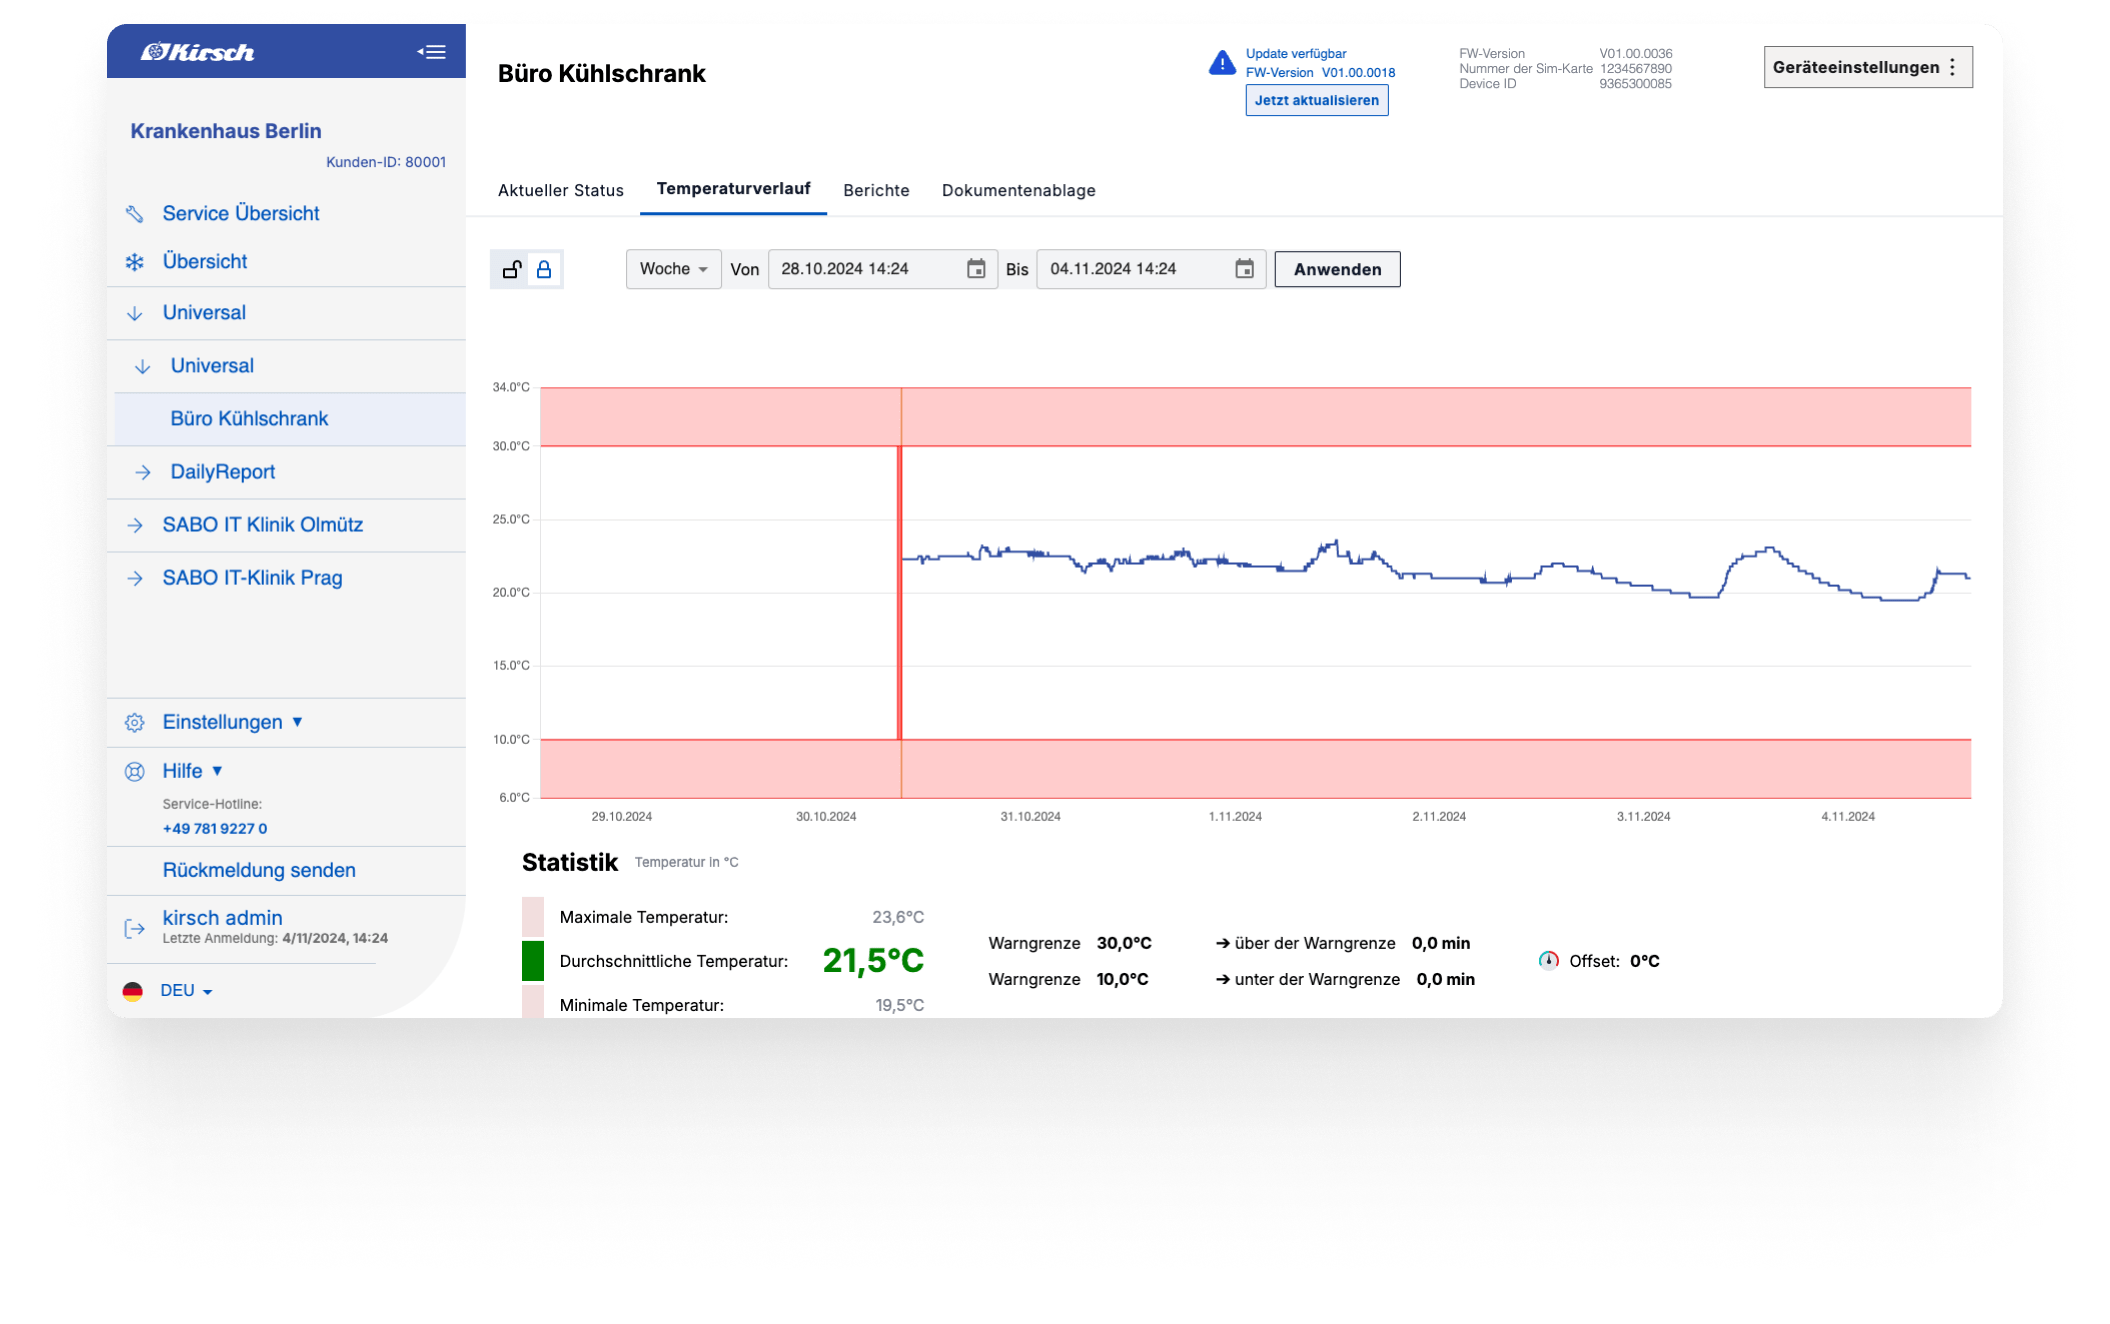Open the three-dot menu in Geräteeinstellungen

(x=1952, y=67)
